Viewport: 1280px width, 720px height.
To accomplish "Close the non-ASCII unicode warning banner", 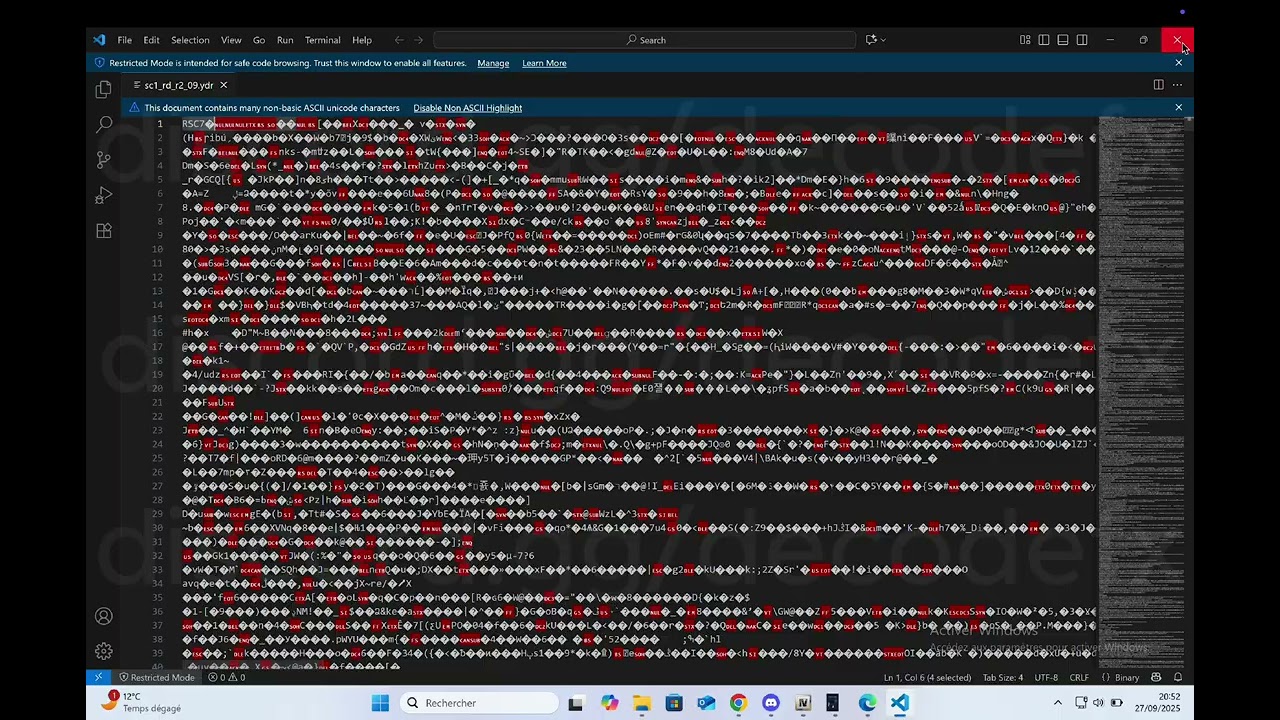I will click(x=1178, y=107).
